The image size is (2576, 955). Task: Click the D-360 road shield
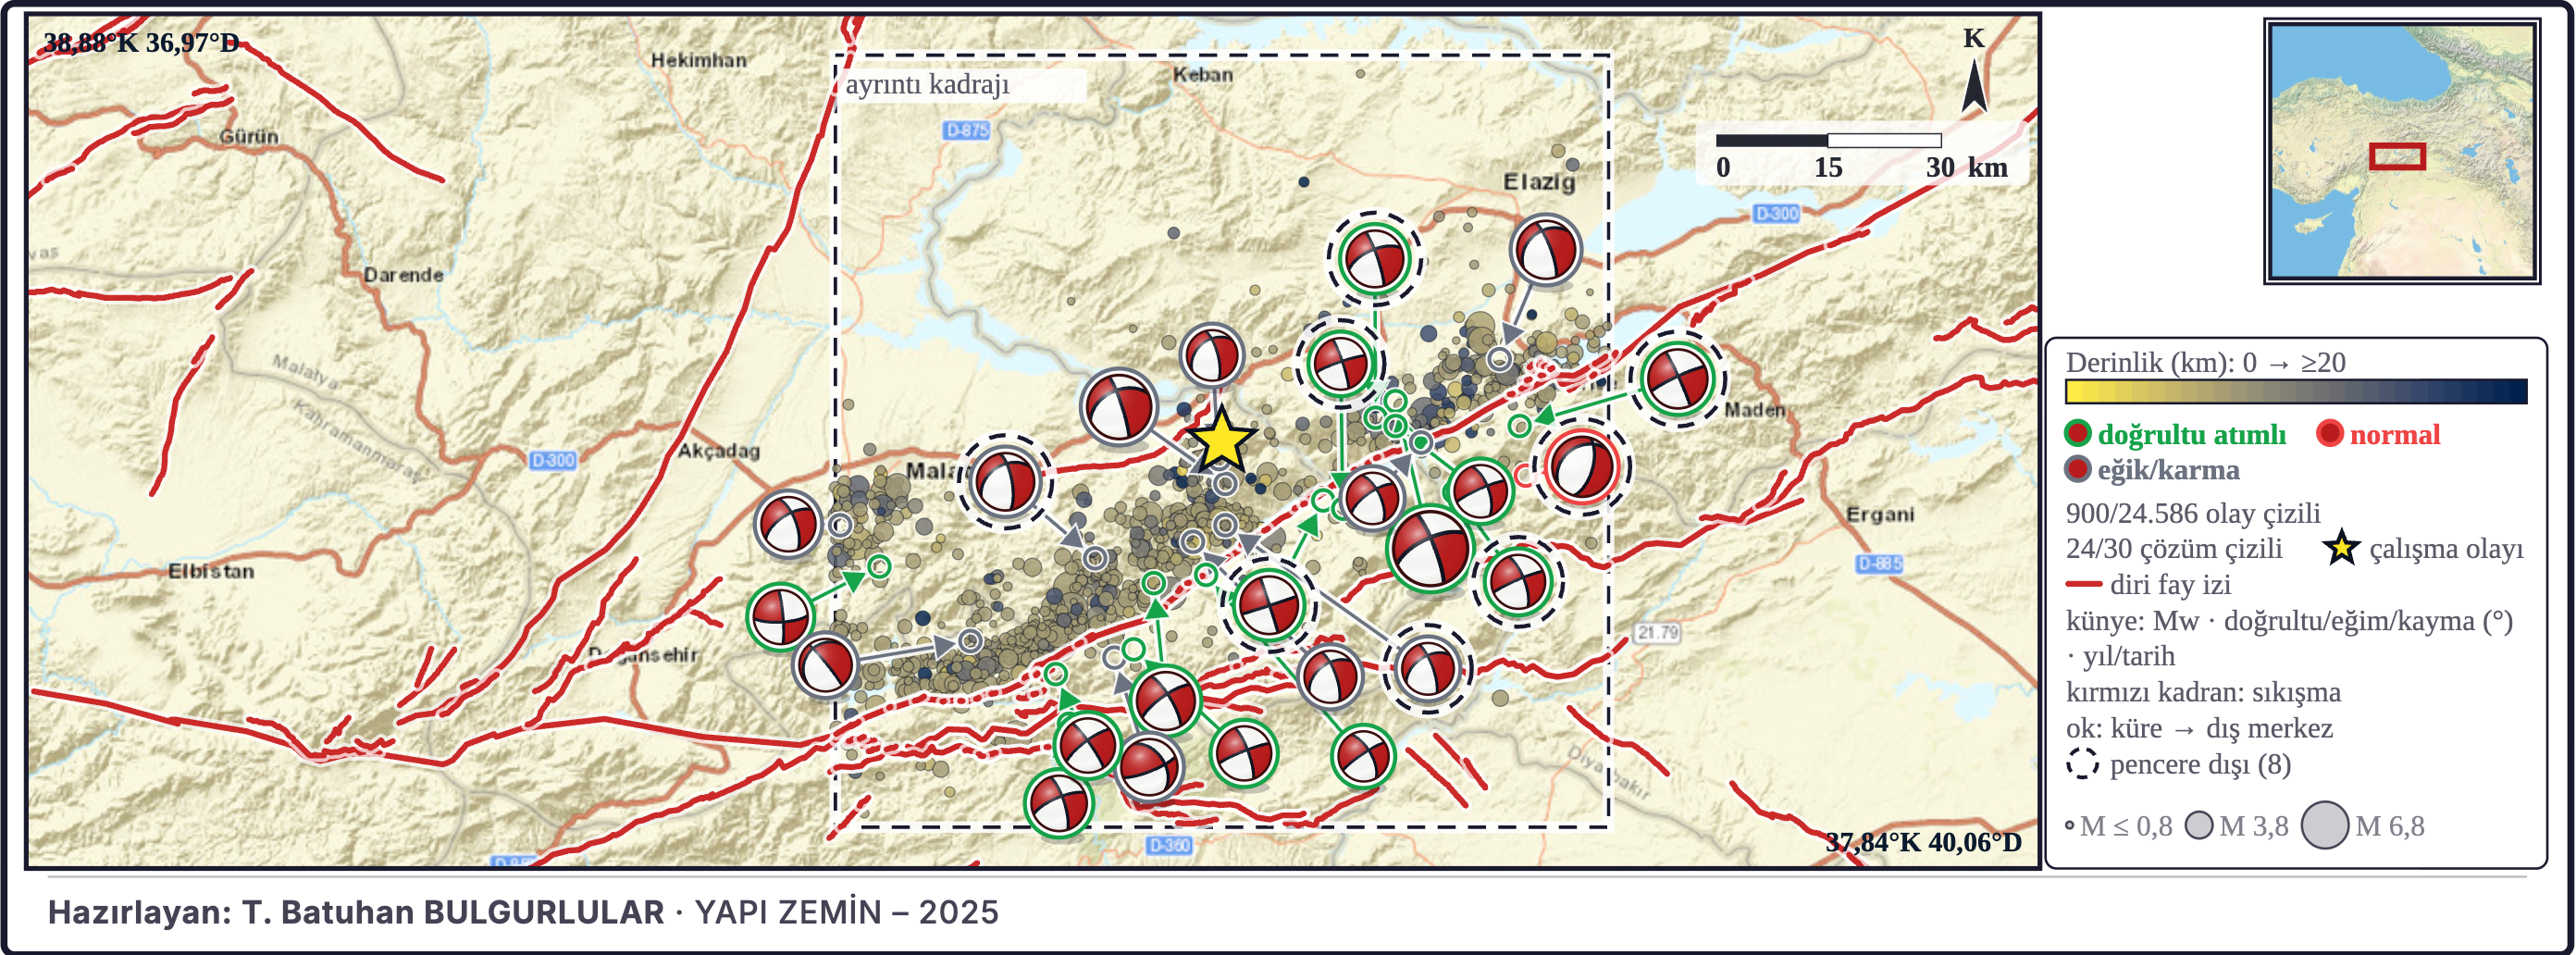click(1169, 845)
